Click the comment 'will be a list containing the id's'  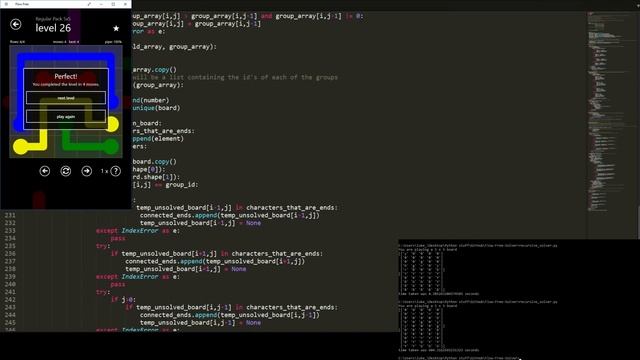coord(235,77)
